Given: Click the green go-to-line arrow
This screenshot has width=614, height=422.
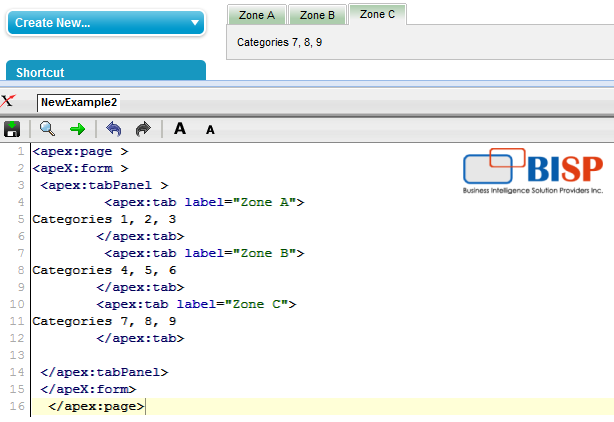Looking at the screenshot, I should click(77, 129).
